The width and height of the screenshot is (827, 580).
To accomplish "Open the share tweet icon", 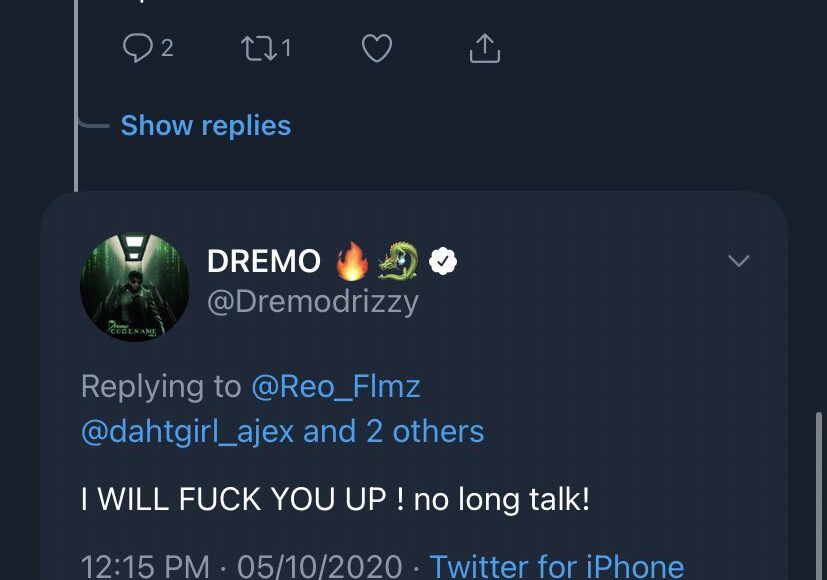I will tap(484, 47).
